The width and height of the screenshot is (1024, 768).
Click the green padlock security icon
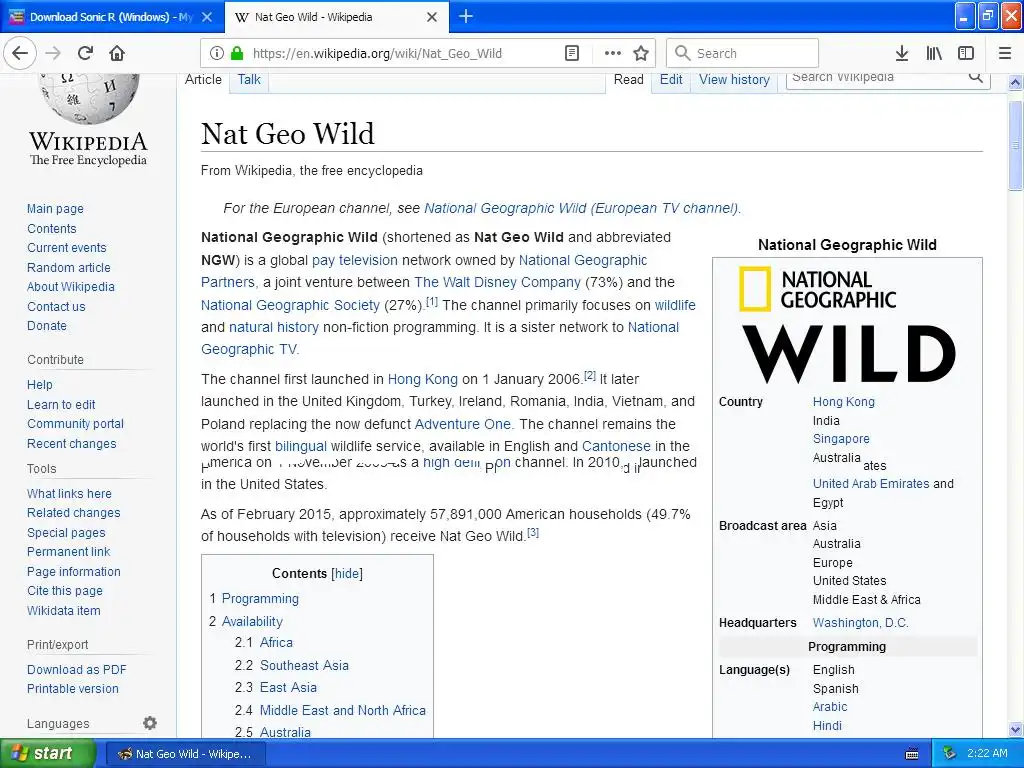tap(237, 54)
